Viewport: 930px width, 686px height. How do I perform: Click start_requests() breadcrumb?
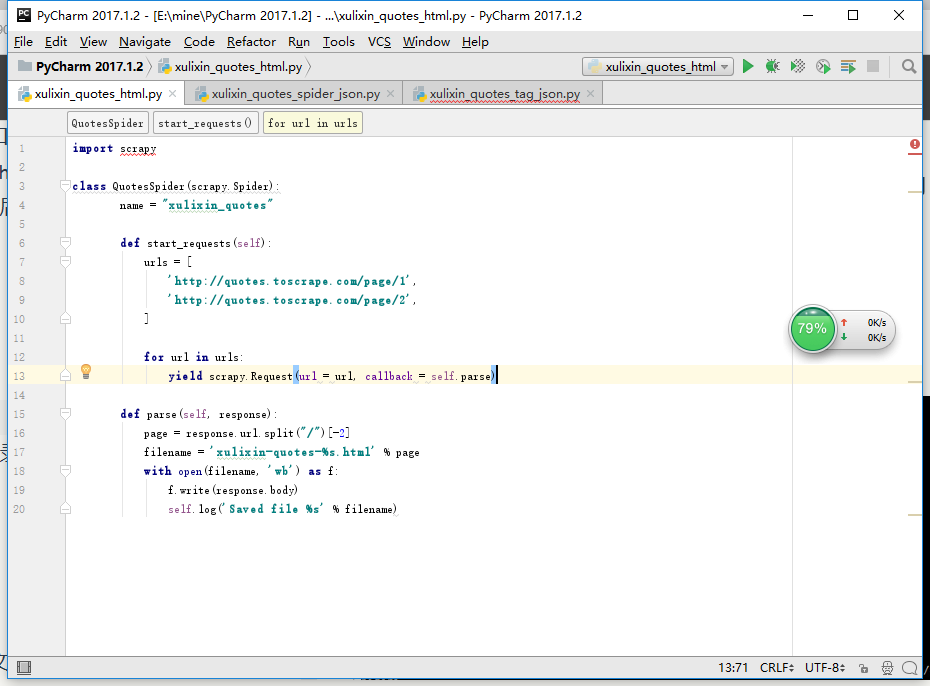(x=205, y=123)
